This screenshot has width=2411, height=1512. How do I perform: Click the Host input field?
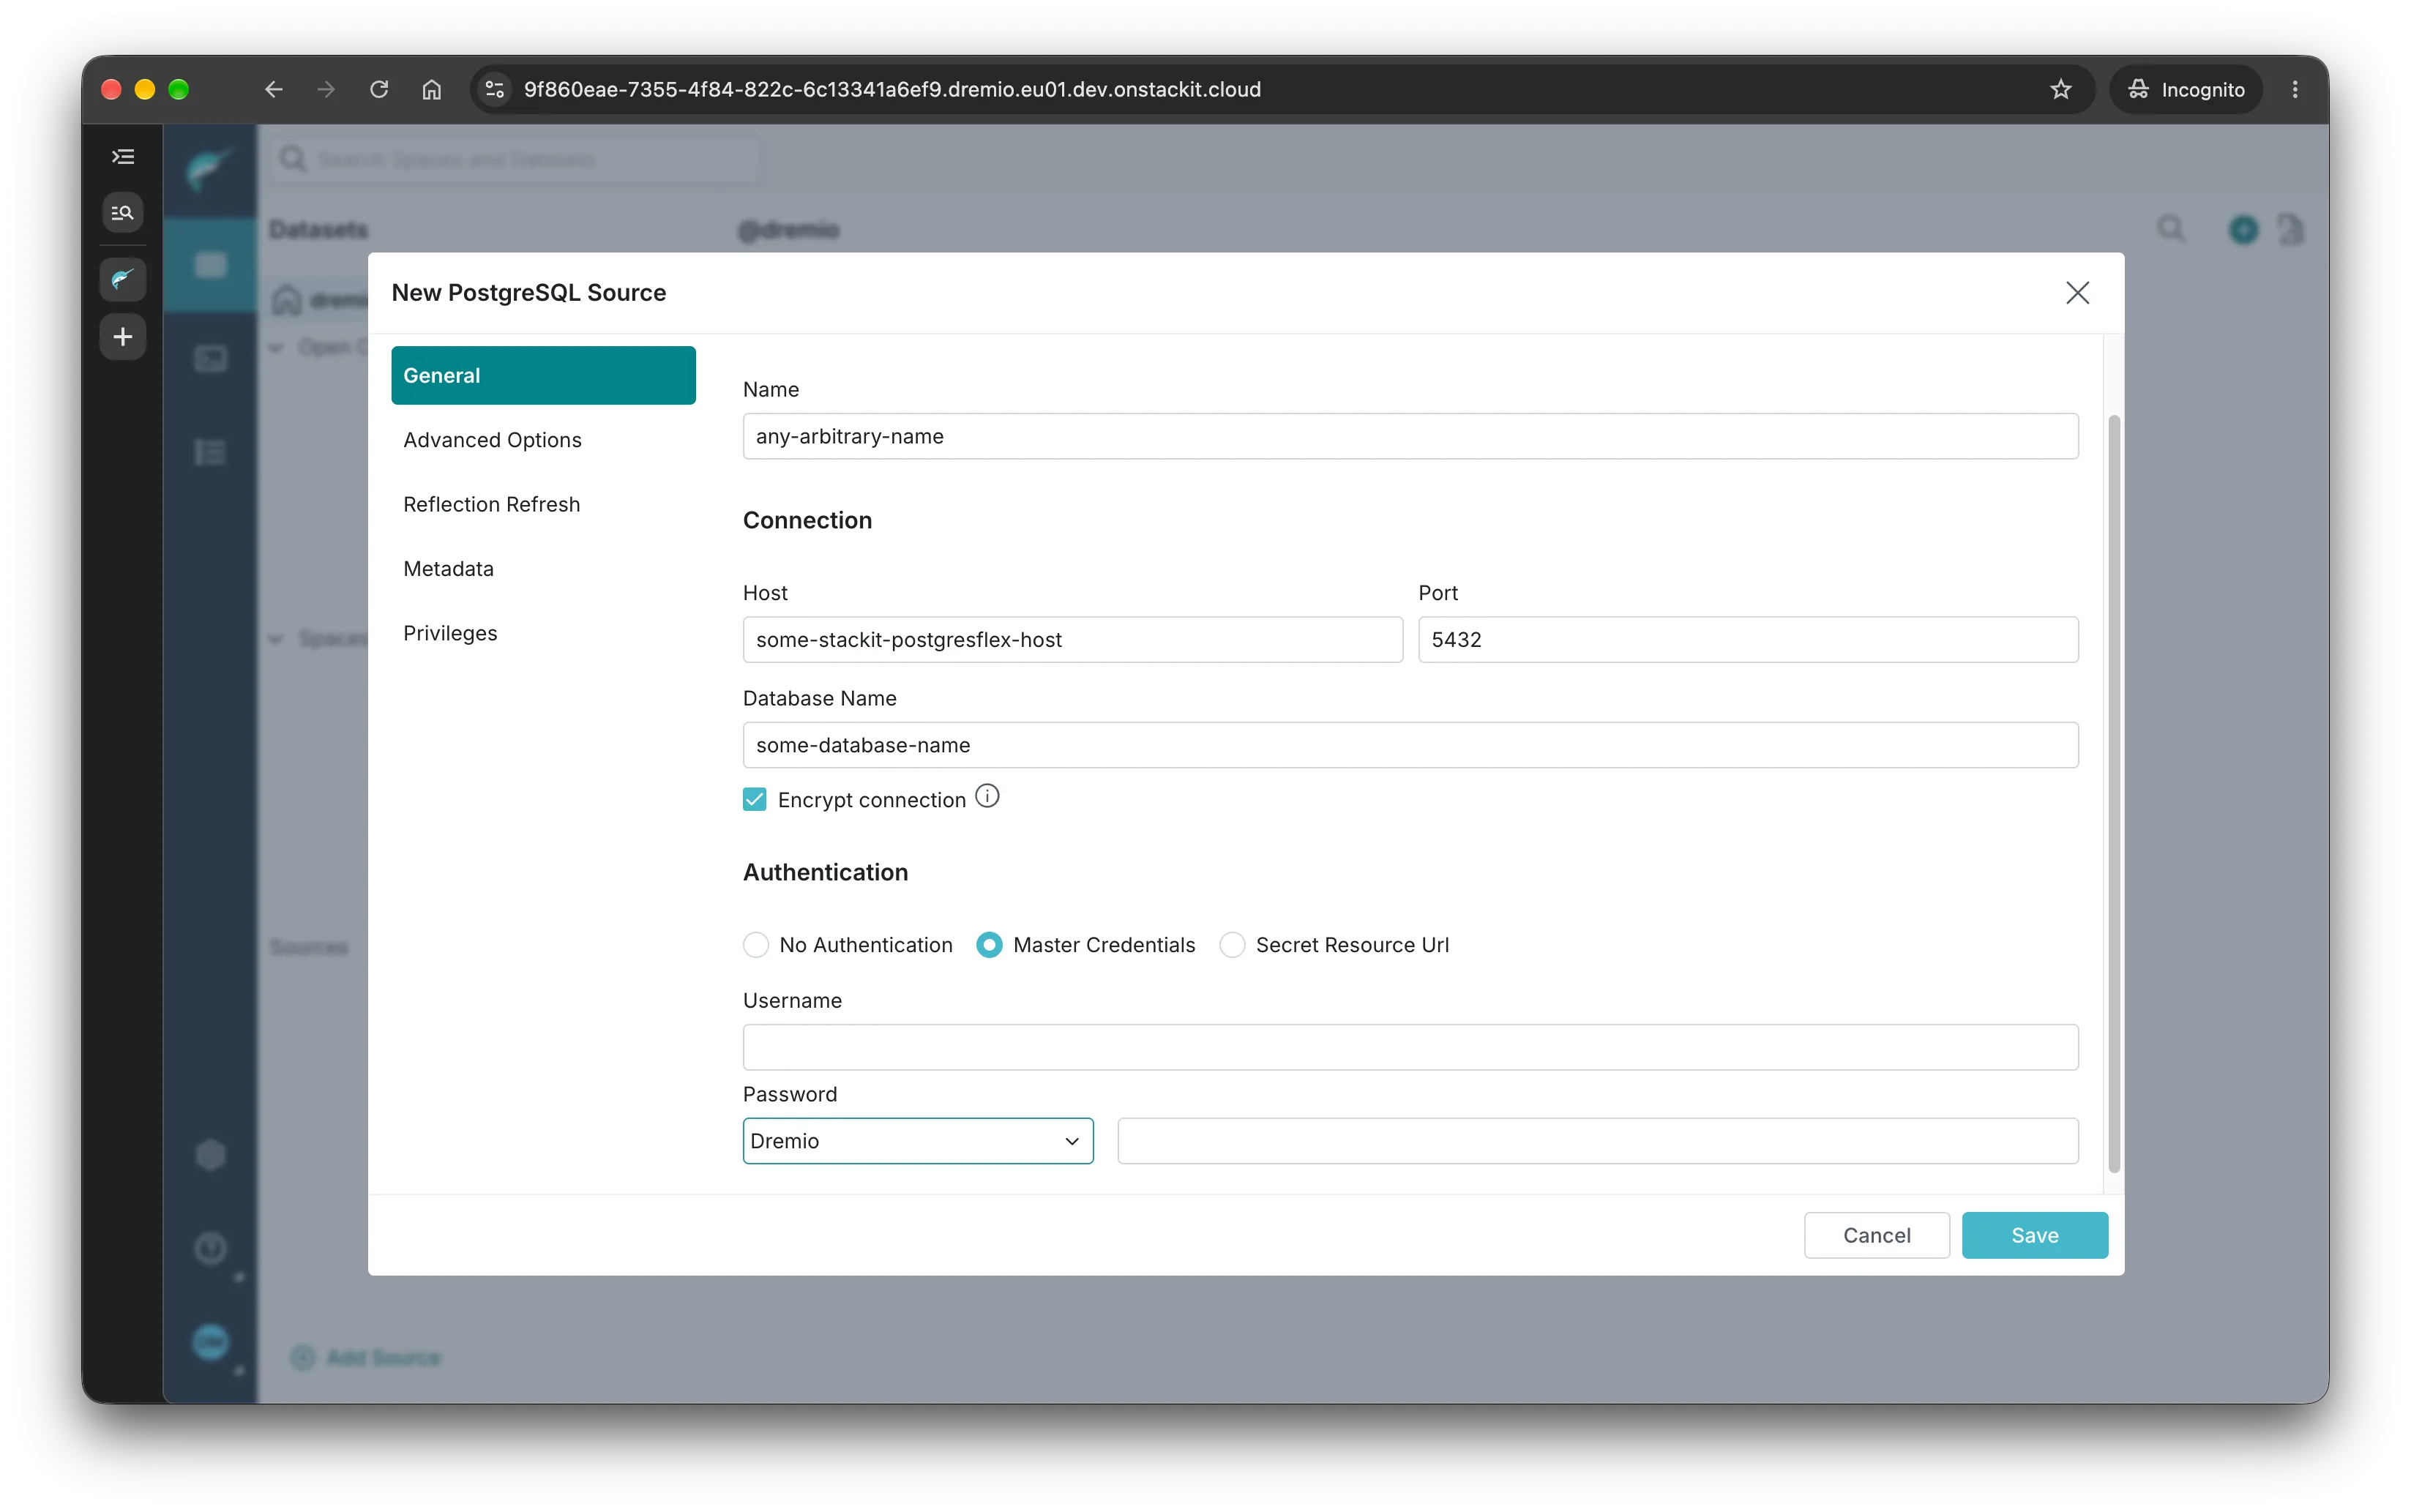1072,639
